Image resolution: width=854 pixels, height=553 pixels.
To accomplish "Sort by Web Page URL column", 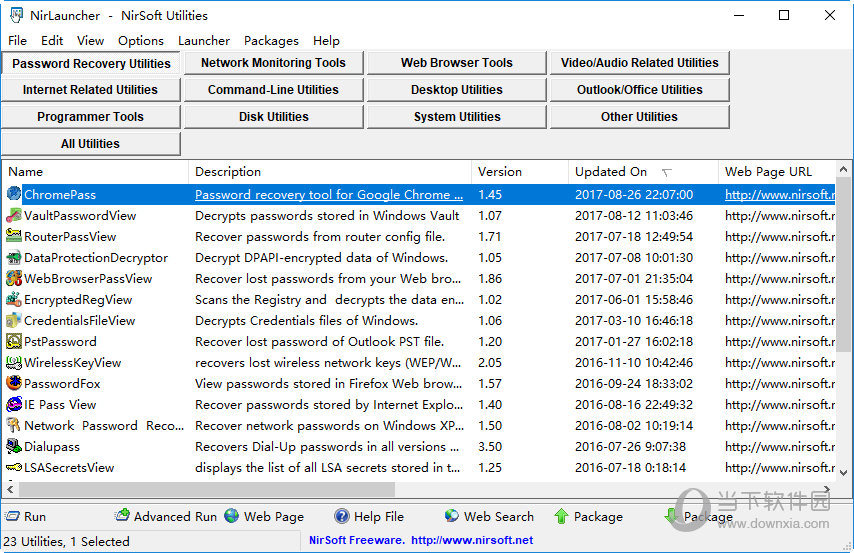I will (777, 172).
